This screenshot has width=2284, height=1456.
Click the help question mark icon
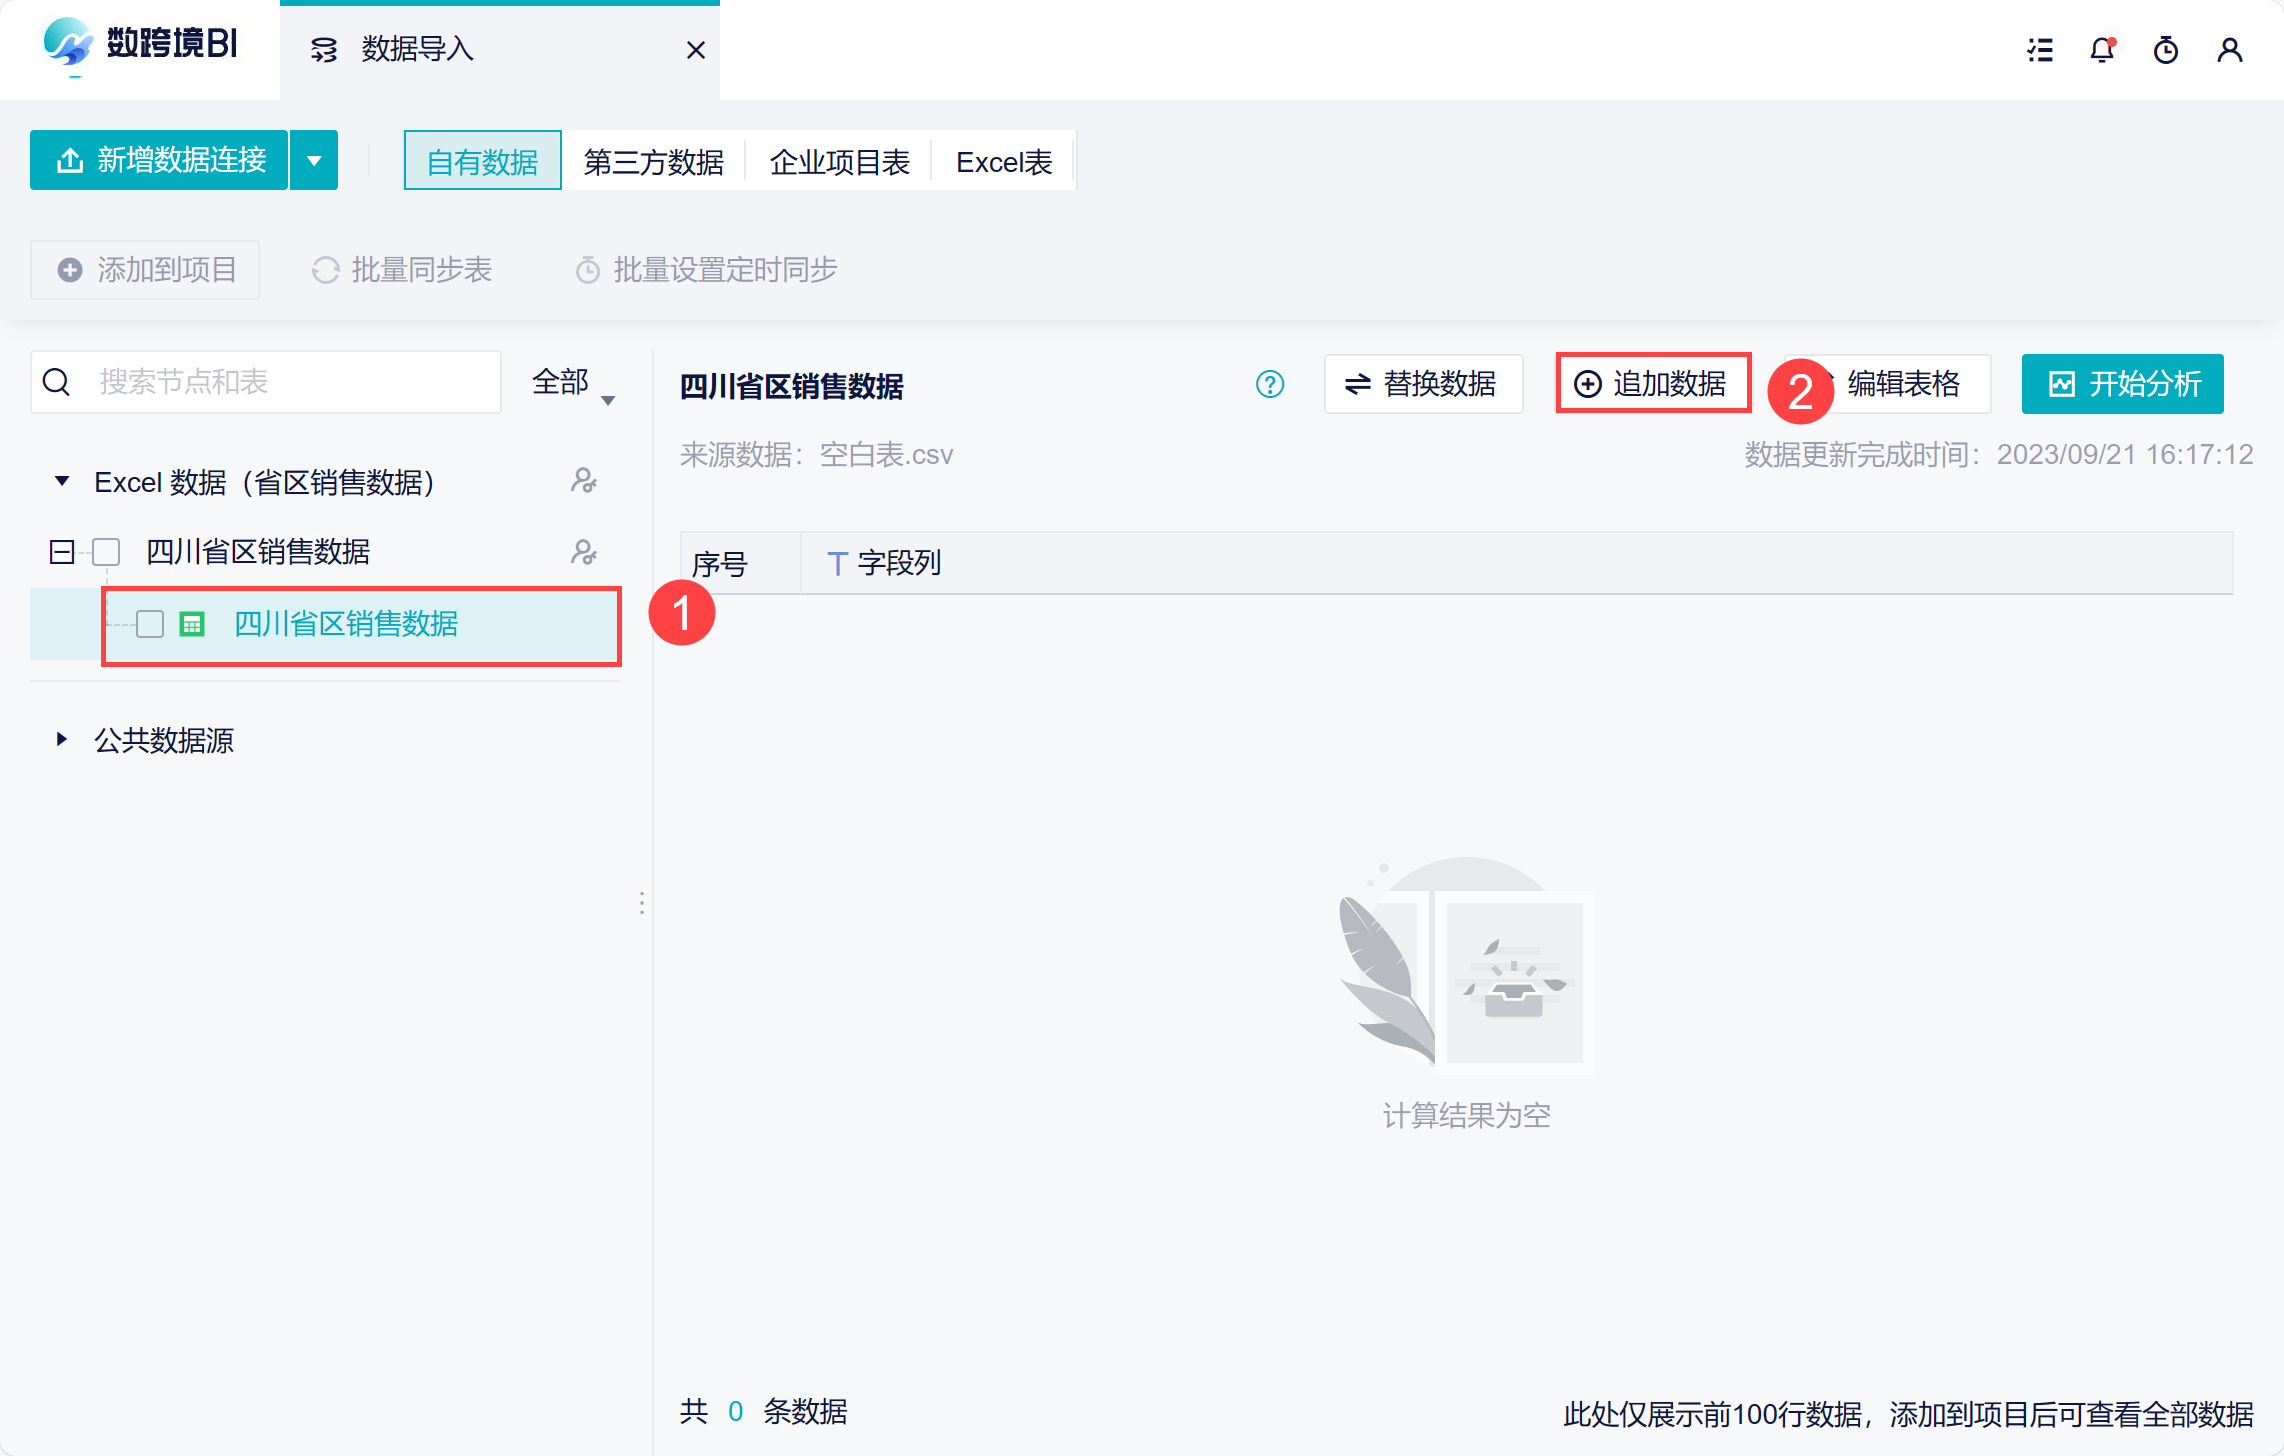pos(1269,384)
